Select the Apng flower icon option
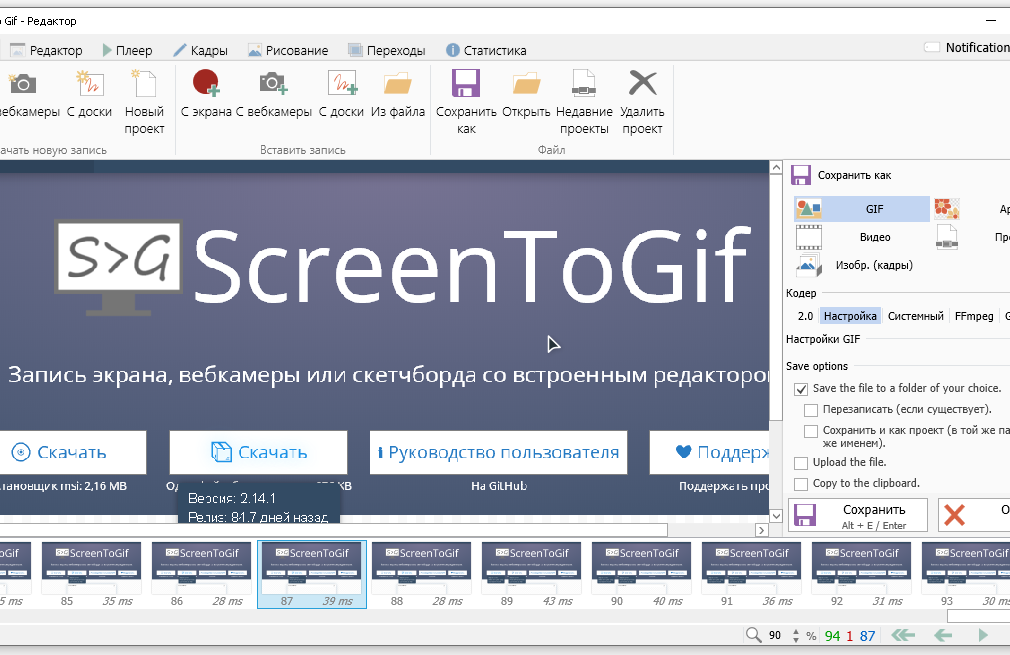Viewport: 1010px width, 655px height. (x=947, y=209)
